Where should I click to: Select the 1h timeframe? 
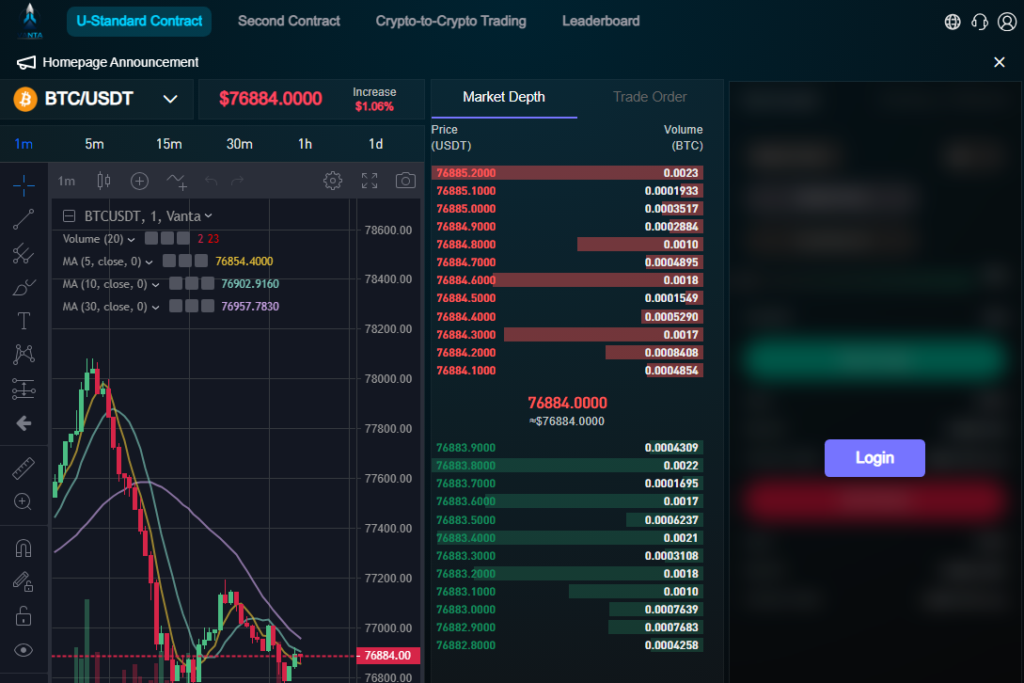click(x=305, y=144)
